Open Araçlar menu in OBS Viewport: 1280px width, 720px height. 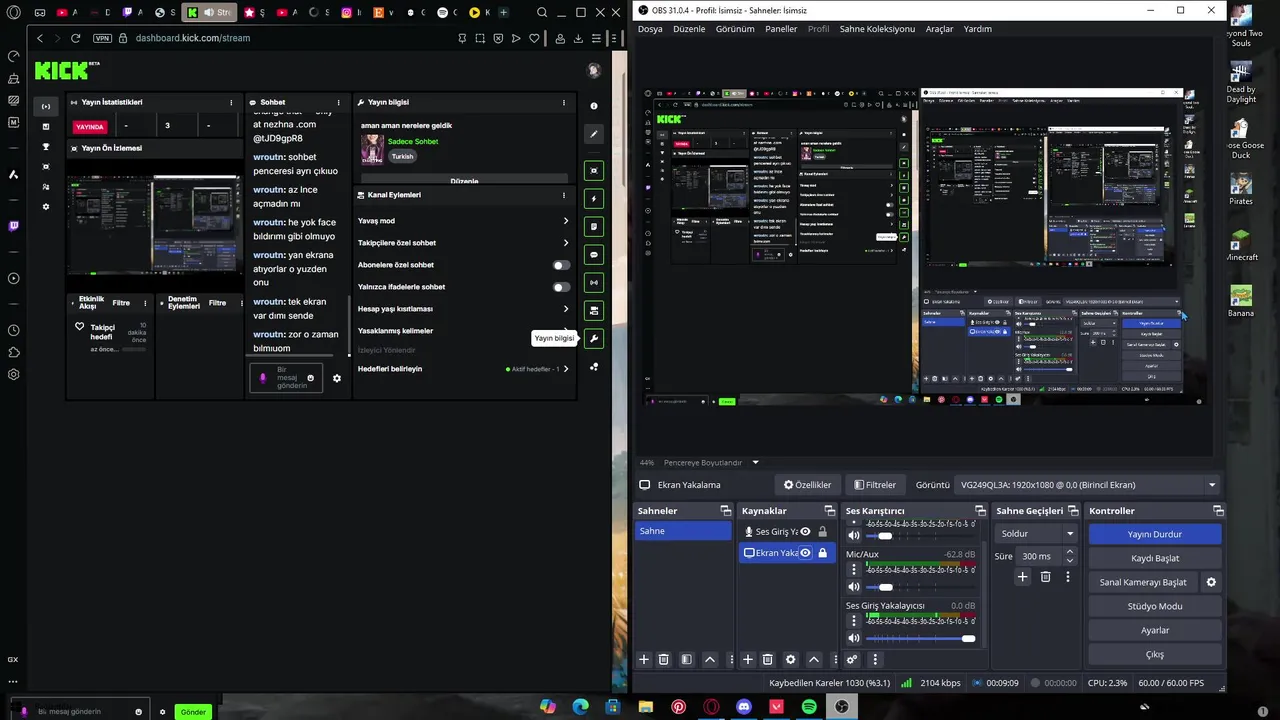point(939,29)
